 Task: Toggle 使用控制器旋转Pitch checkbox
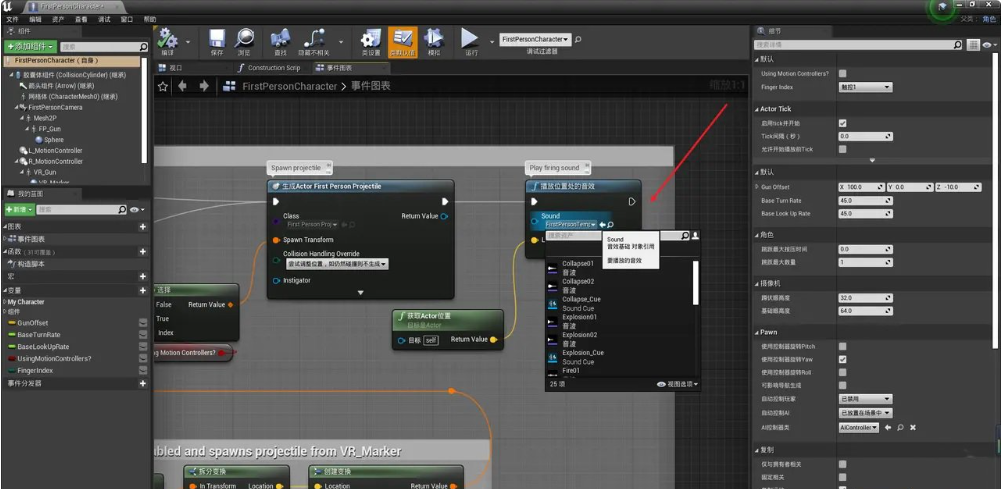coord(842,346)
